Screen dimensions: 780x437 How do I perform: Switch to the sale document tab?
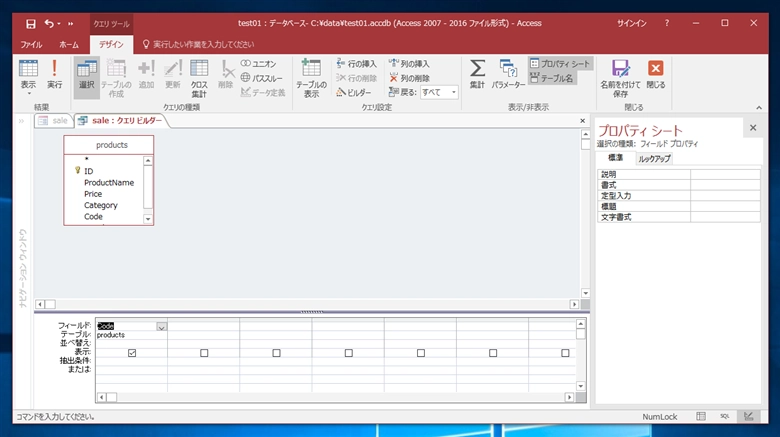click(x=53, y=120)
